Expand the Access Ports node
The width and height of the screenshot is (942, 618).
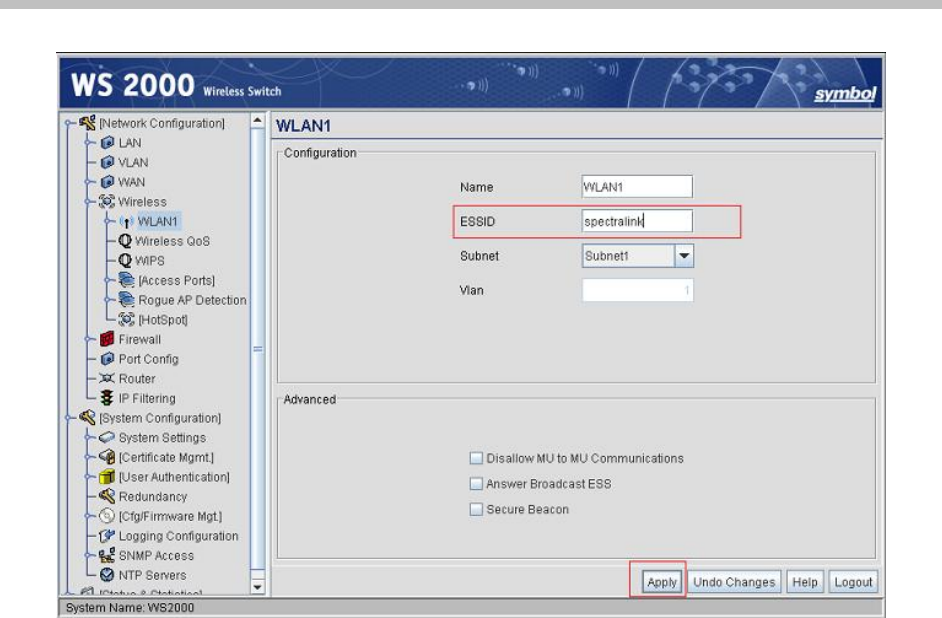108,280
